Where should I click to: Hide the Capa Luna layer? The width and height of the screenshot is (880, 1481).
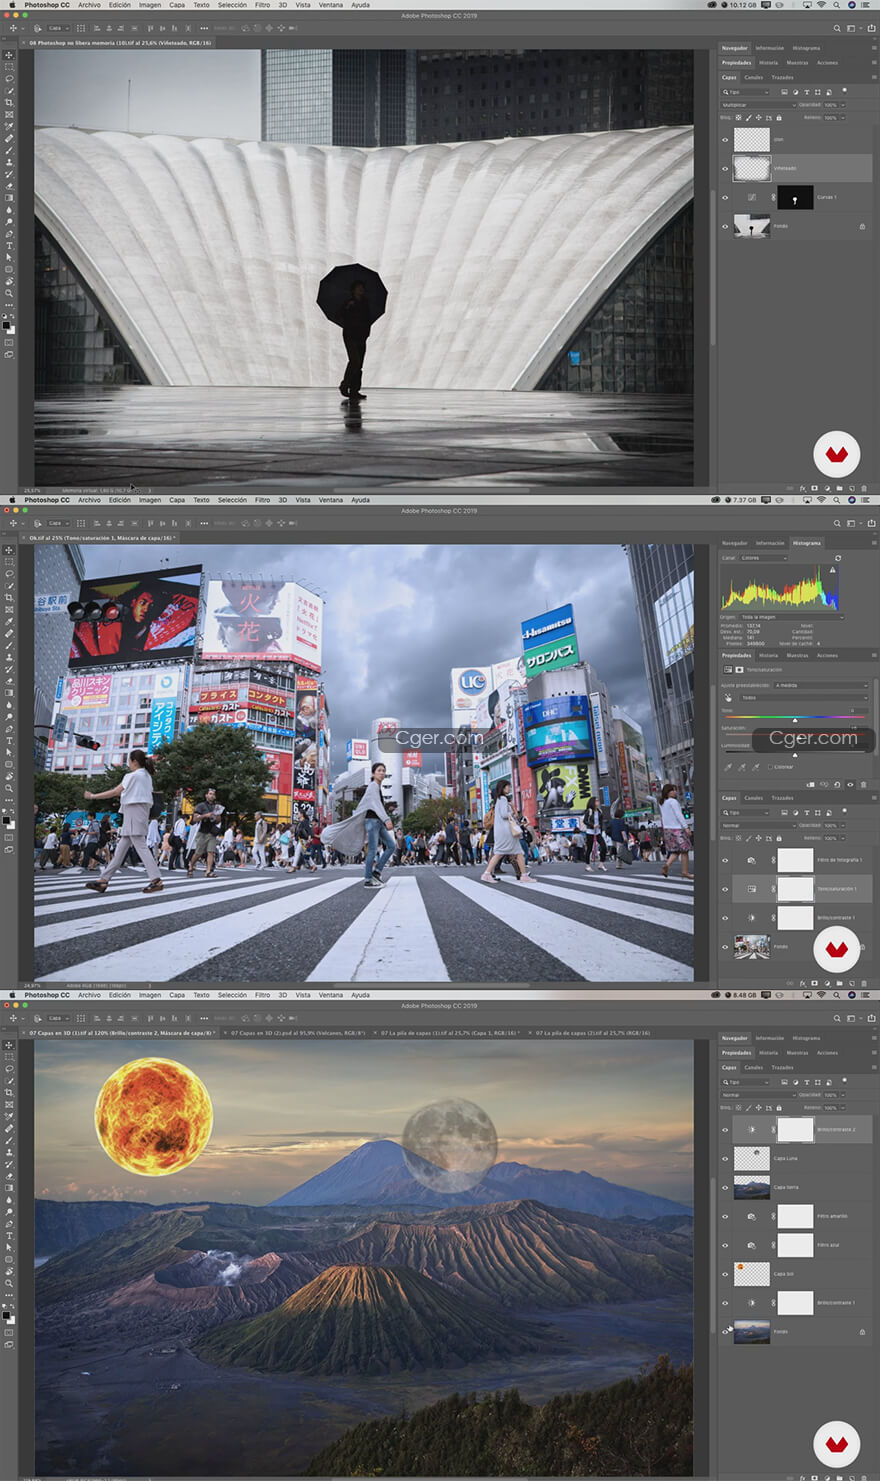click(726, 1158)
